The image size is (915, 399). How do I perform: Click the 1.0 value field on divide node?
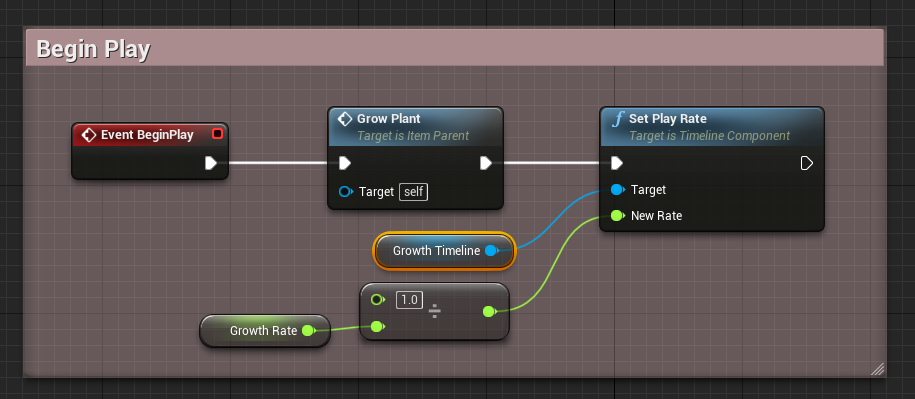click(x=410, y=300)
